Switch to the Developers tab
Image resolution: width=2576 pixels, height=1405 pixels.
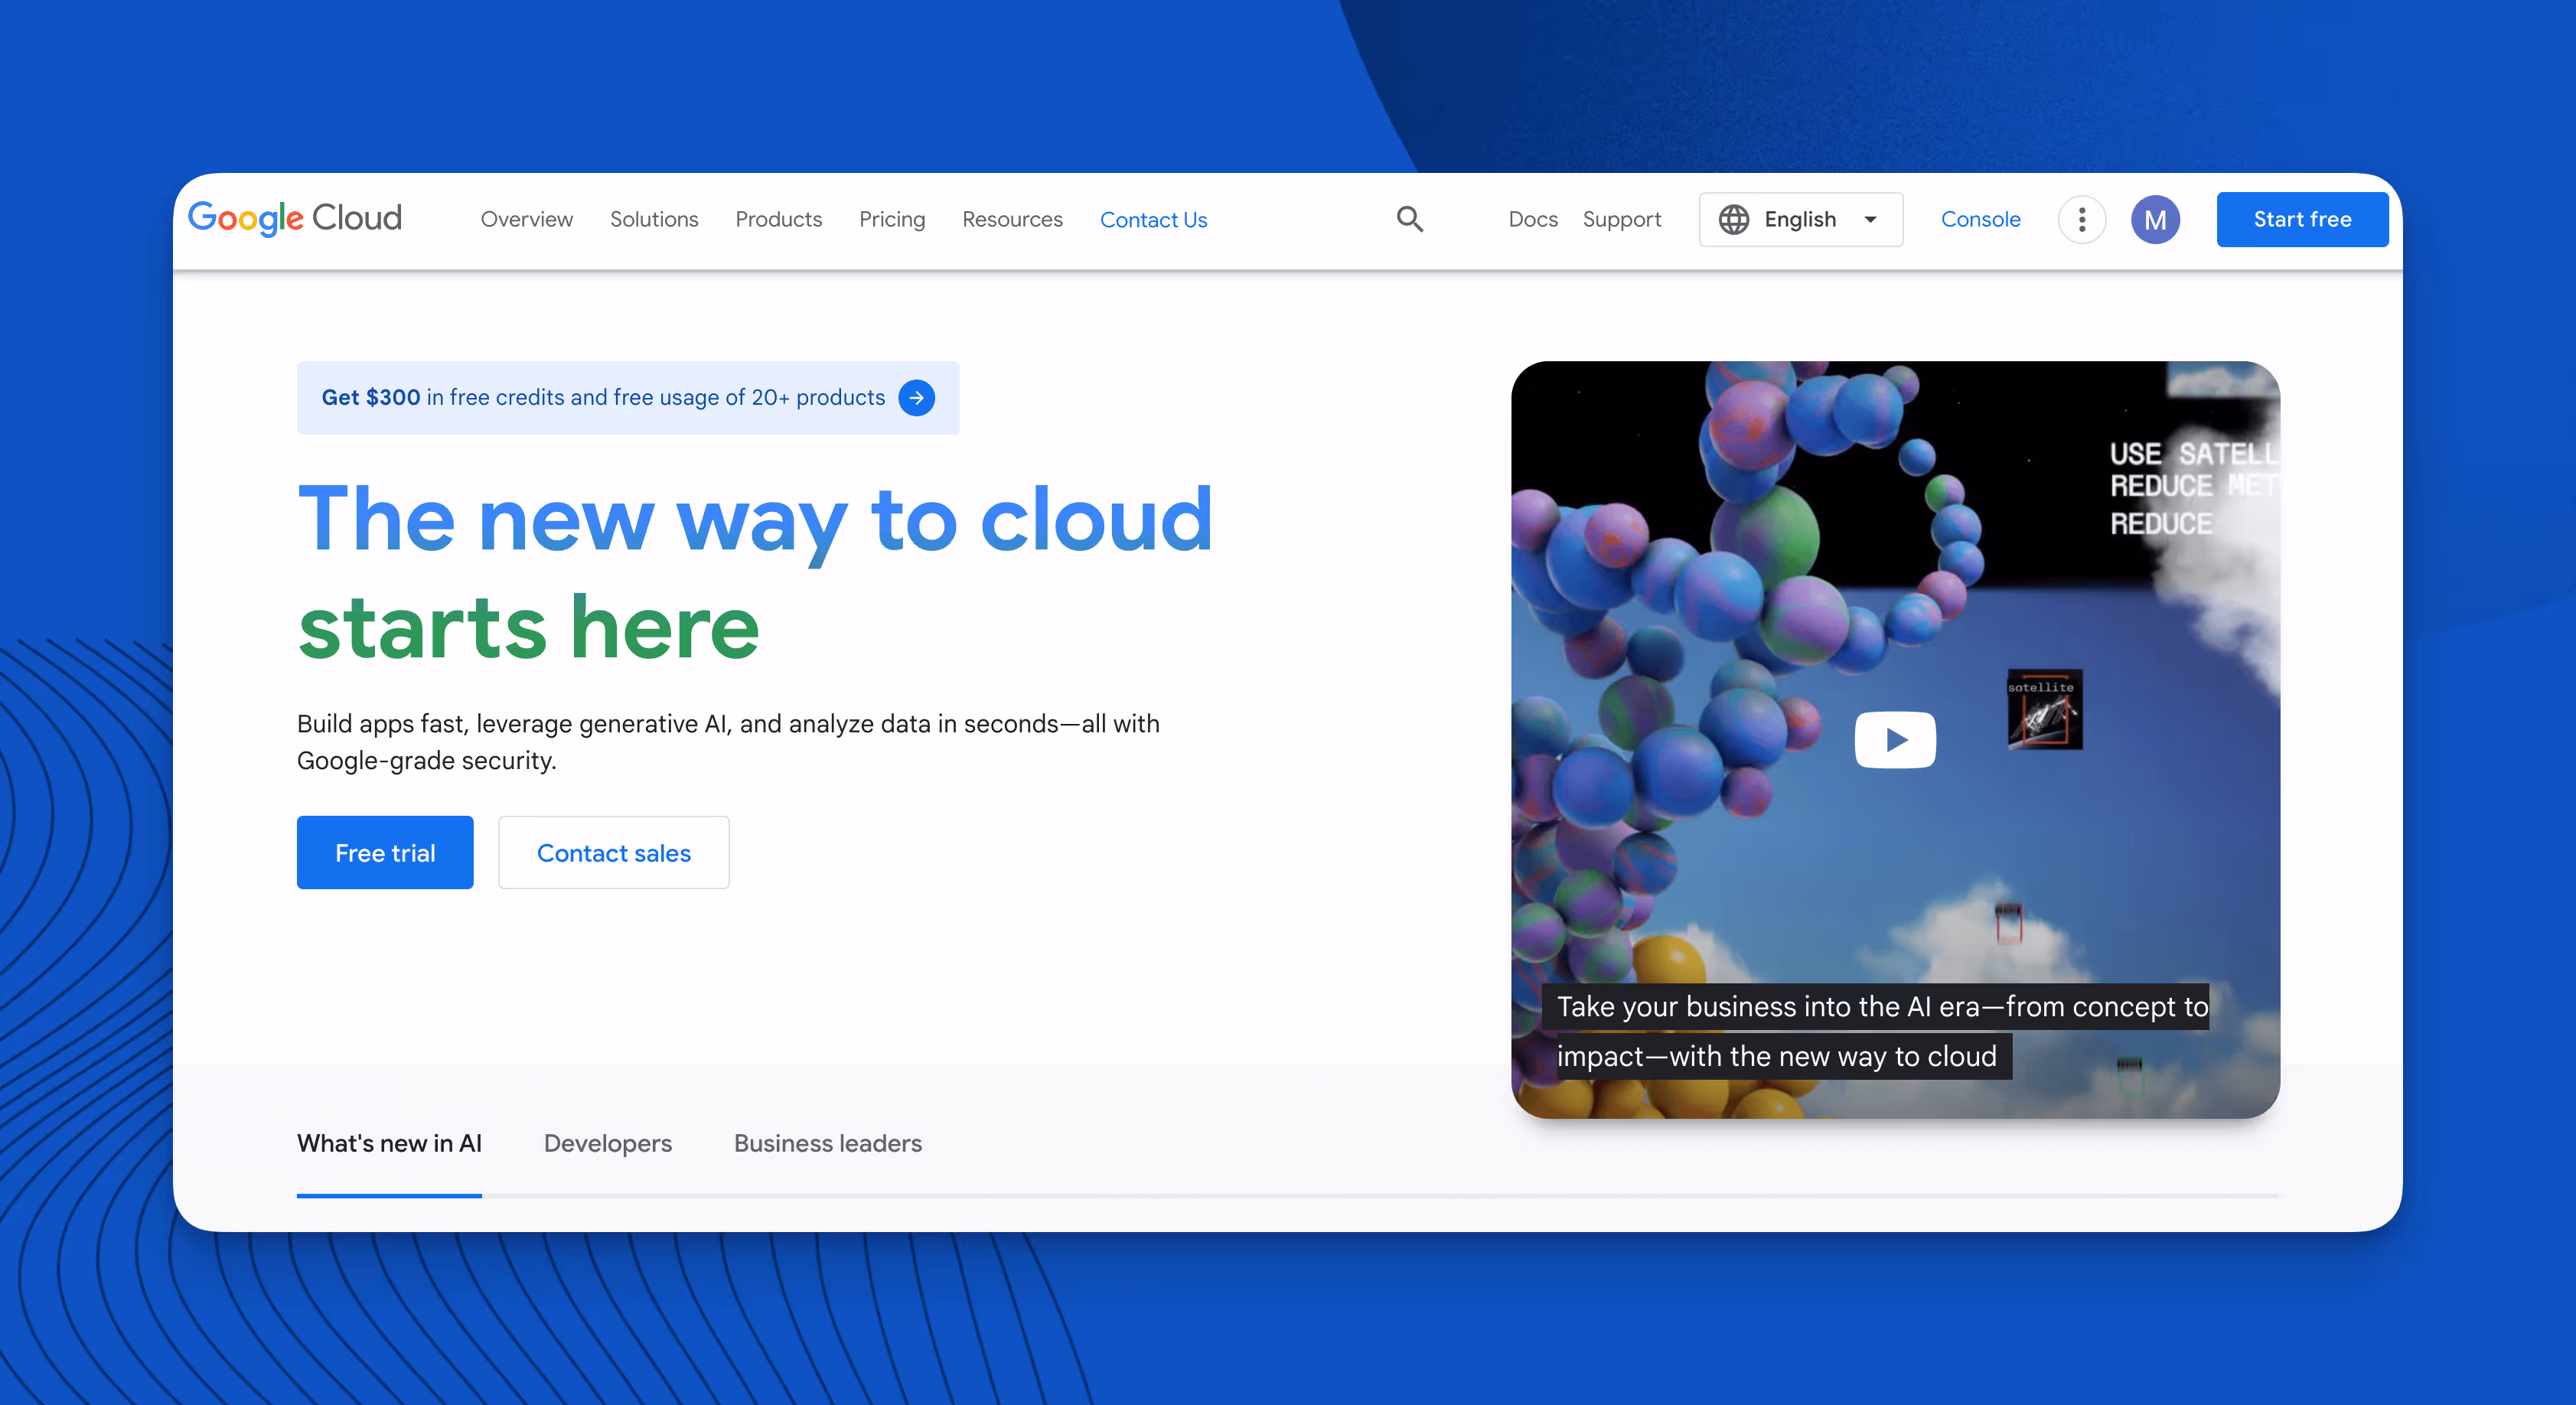click(x=608, y=1143)
